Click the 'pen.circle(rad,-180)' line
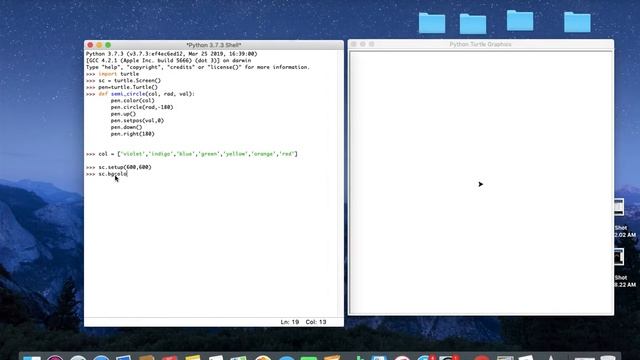Image resolution: width=640 pixels, height=360 pixels. [142, 107]
